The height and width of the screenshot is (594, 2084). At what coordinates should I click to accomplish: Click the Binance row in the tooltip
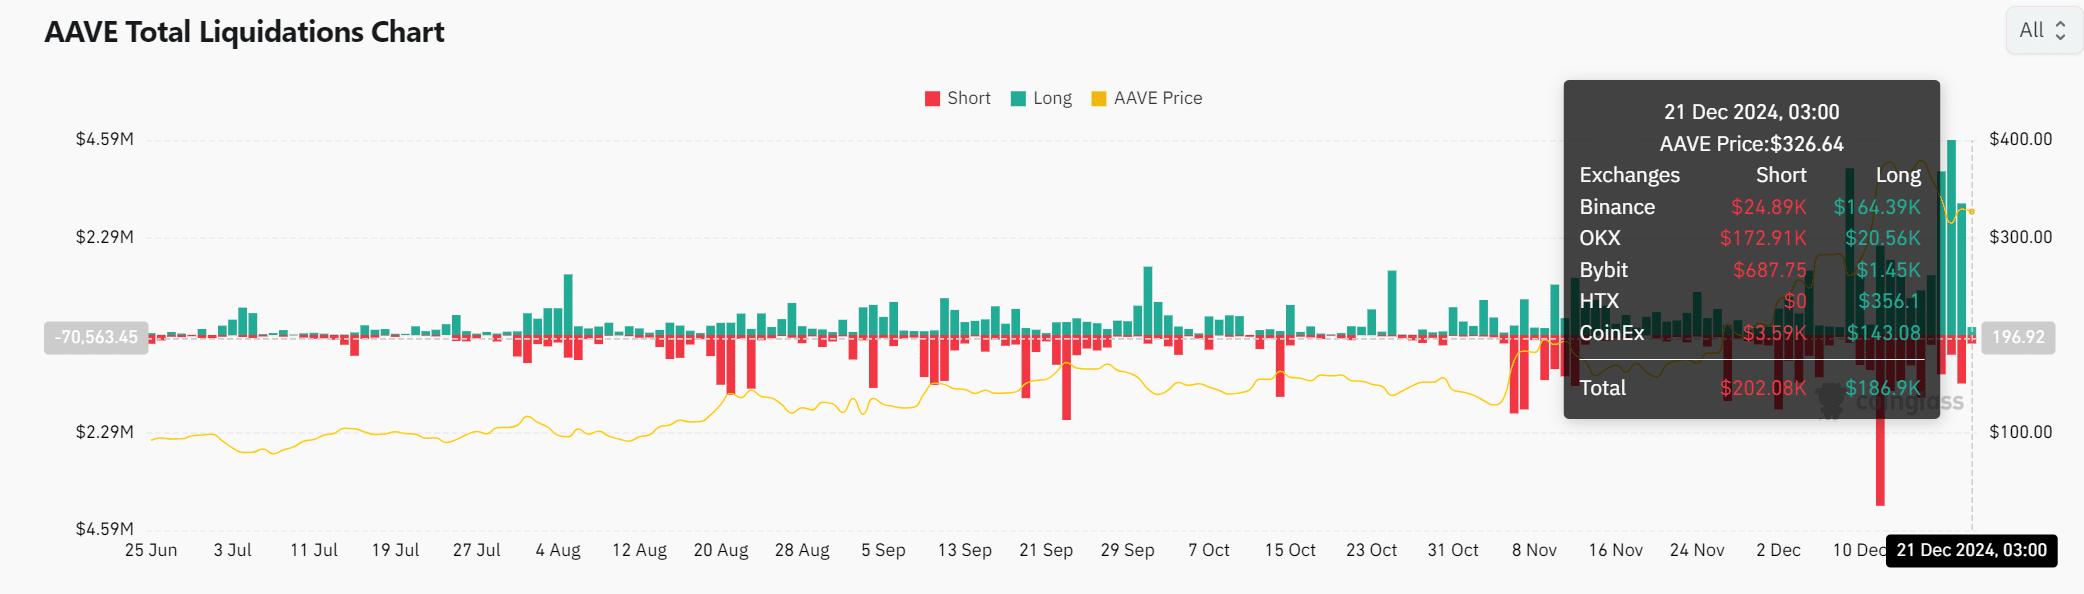[1750, 207]
